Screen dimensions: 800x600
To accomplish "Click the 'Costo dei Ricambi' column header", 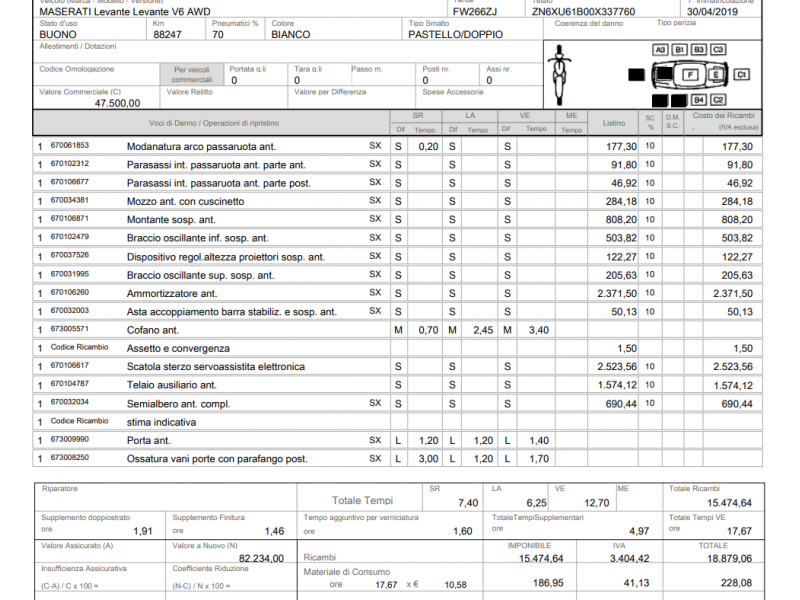I will coord(723,115).
